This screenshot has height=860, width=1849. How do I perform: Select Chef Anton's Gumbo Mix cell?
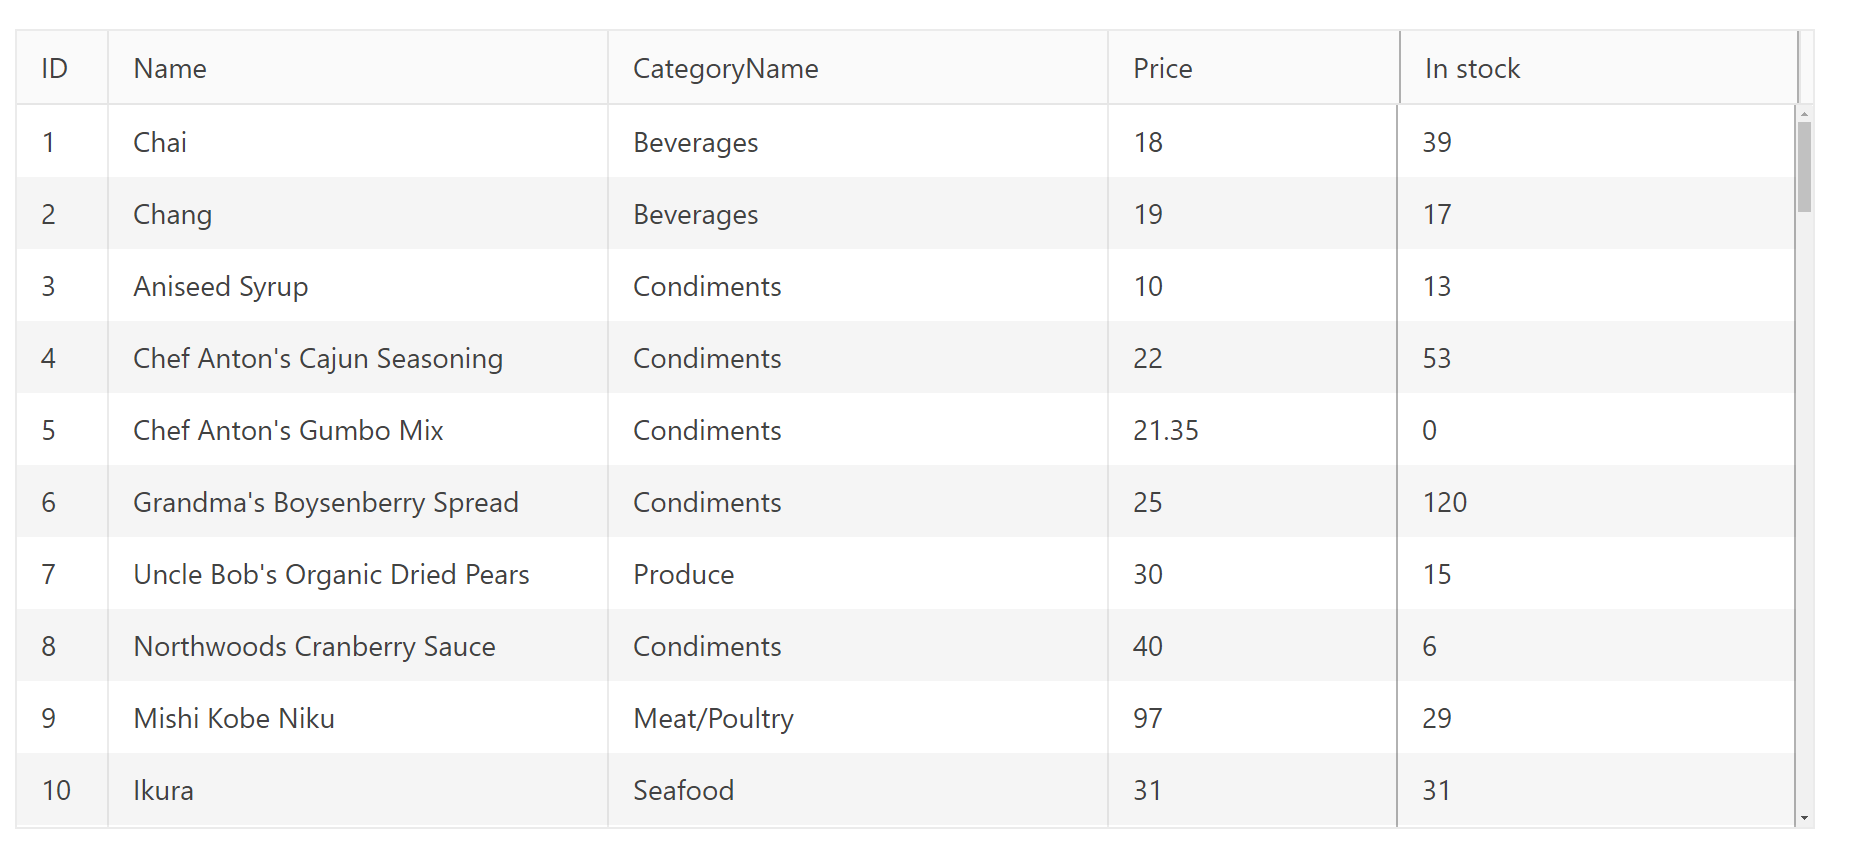[288, 430]
